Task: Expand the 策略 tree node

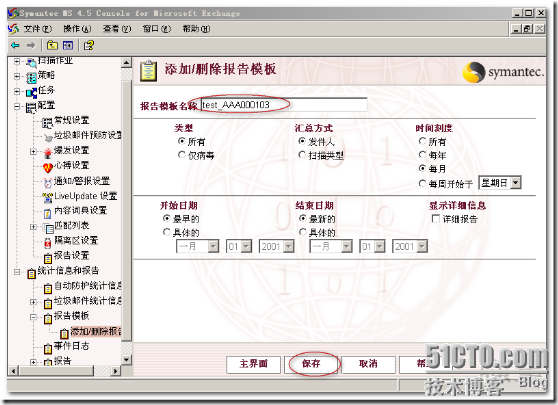Action: 17,76
